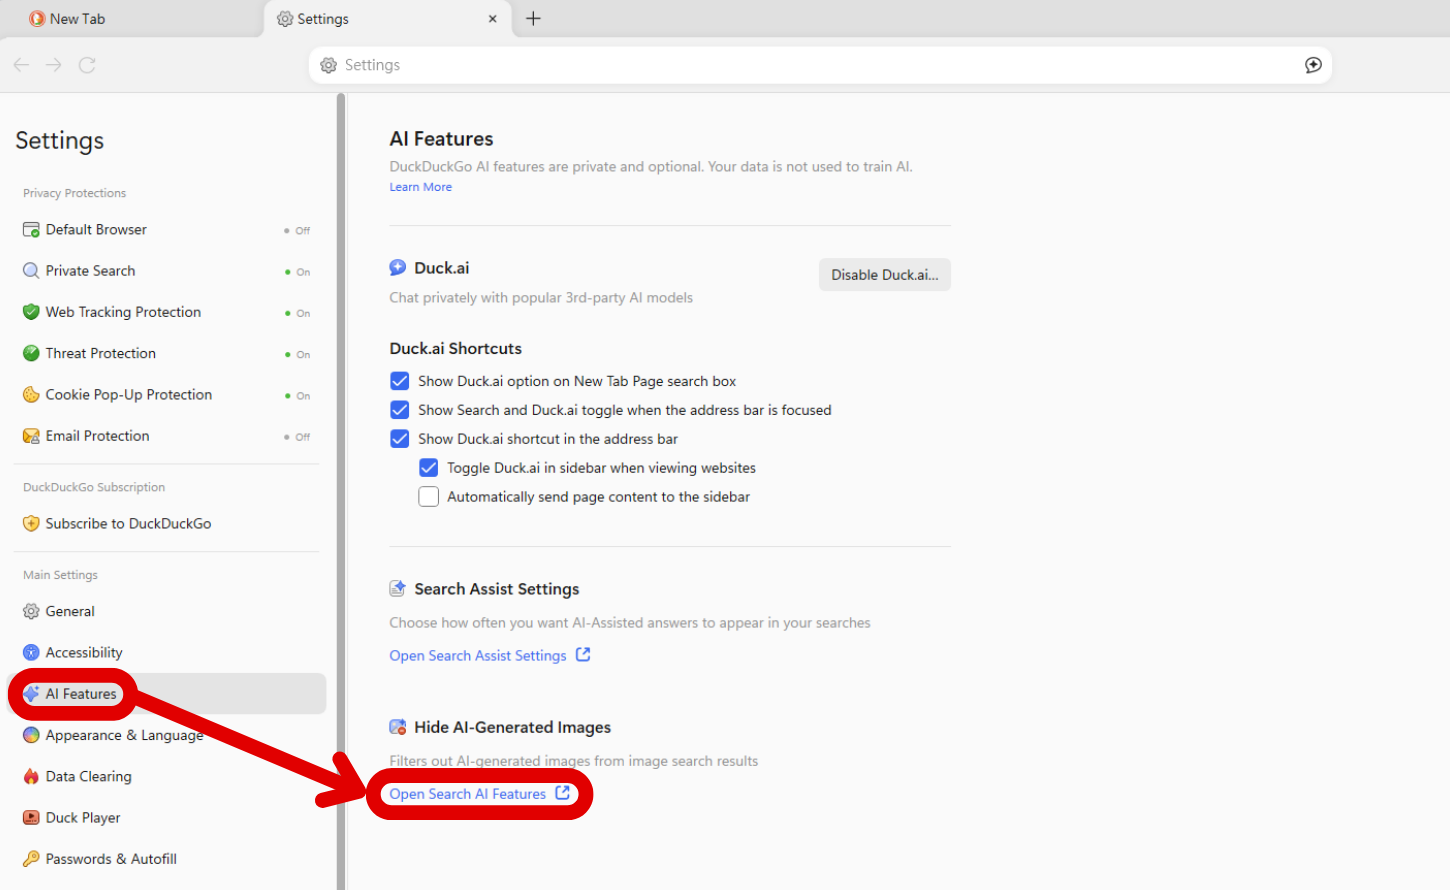Select Duck Player in the sidebar
Viewport: 1450px width, 890px height.
(x=82, y=818)
